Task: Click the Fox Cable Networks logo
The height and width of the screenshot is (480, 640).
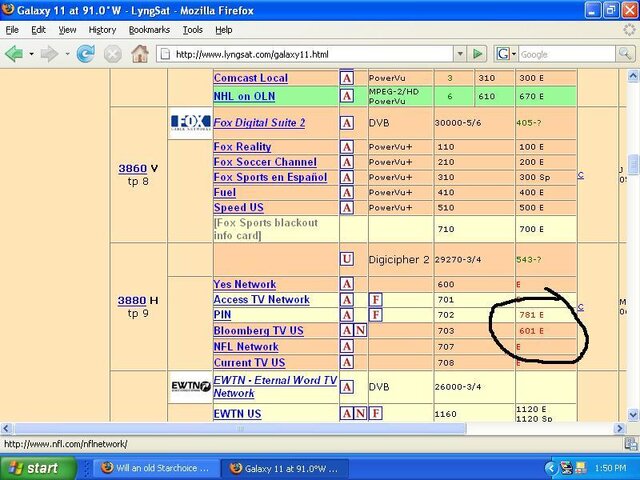Action: coord(191,122)
